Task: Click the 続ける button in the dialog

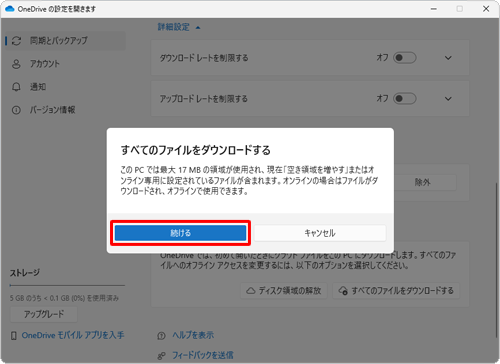Action: point(180,233)
